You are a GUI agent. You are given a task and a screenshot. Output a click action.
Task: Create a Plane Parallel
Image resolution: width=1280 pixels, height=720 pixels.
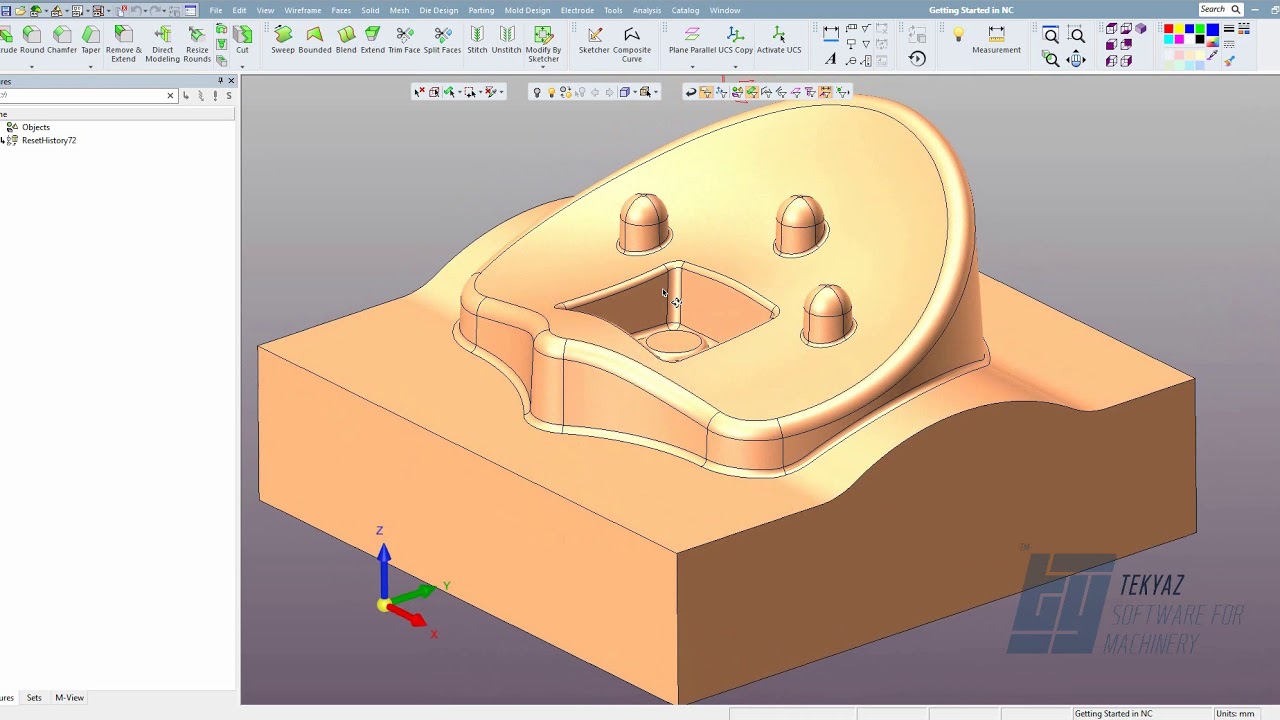691,40
